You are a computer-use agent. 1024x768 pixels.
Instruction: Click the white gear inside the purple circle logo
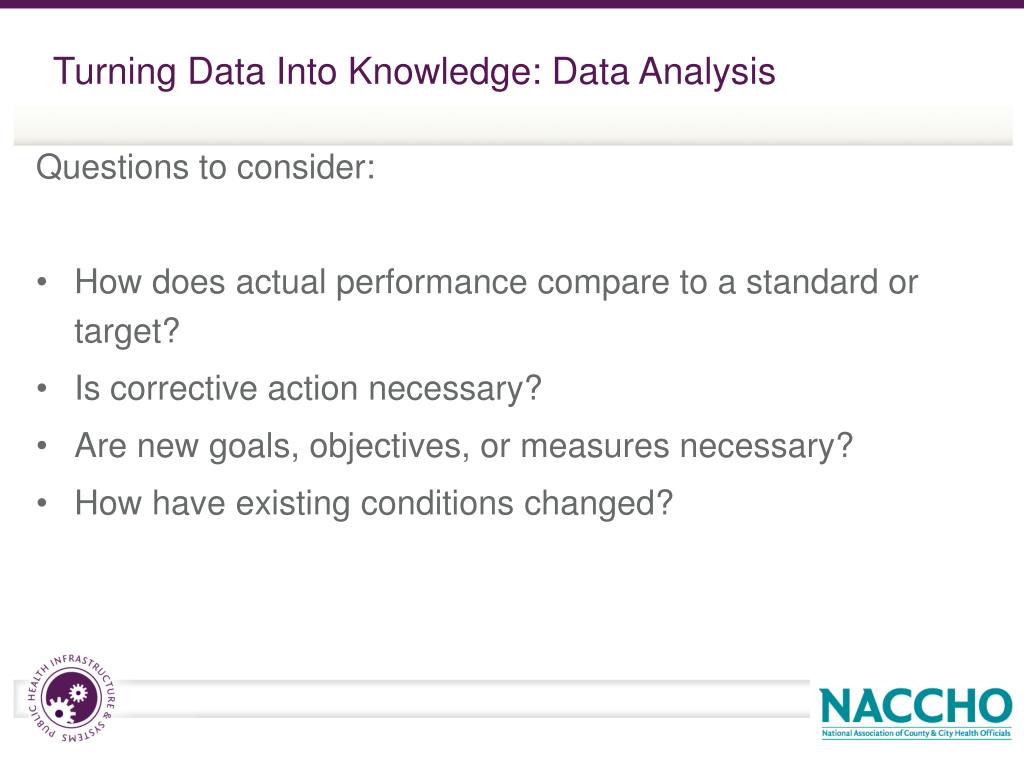(x=77, y=693)
